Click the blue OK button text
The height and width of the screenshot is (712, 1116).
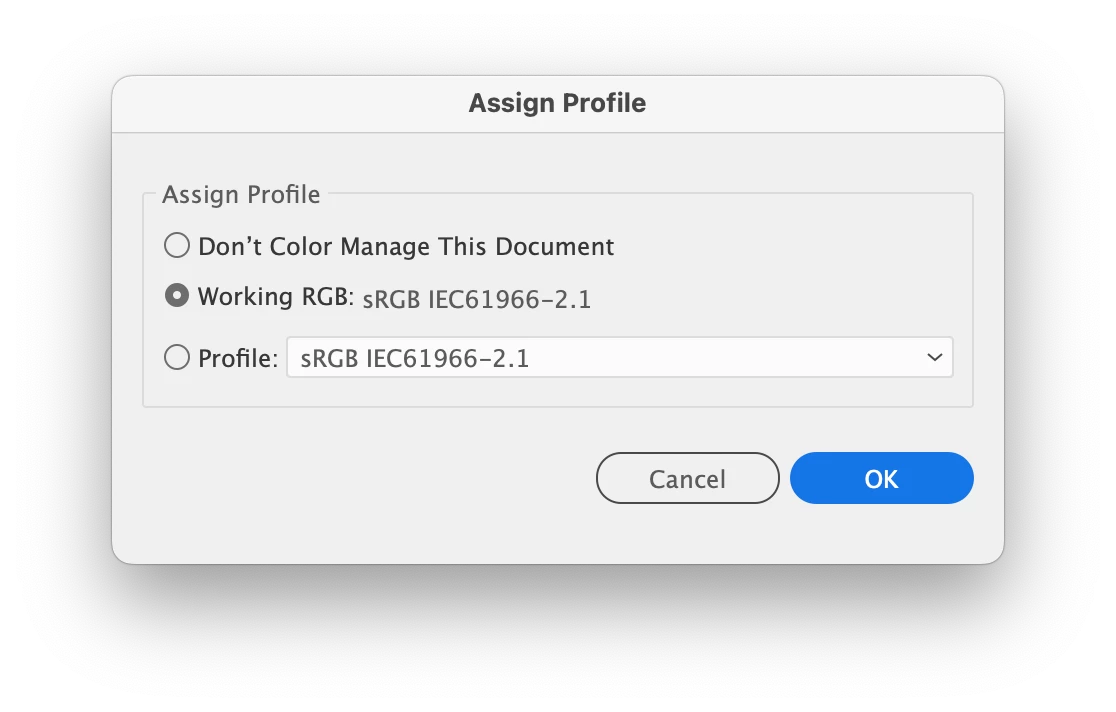coord(881,479)
